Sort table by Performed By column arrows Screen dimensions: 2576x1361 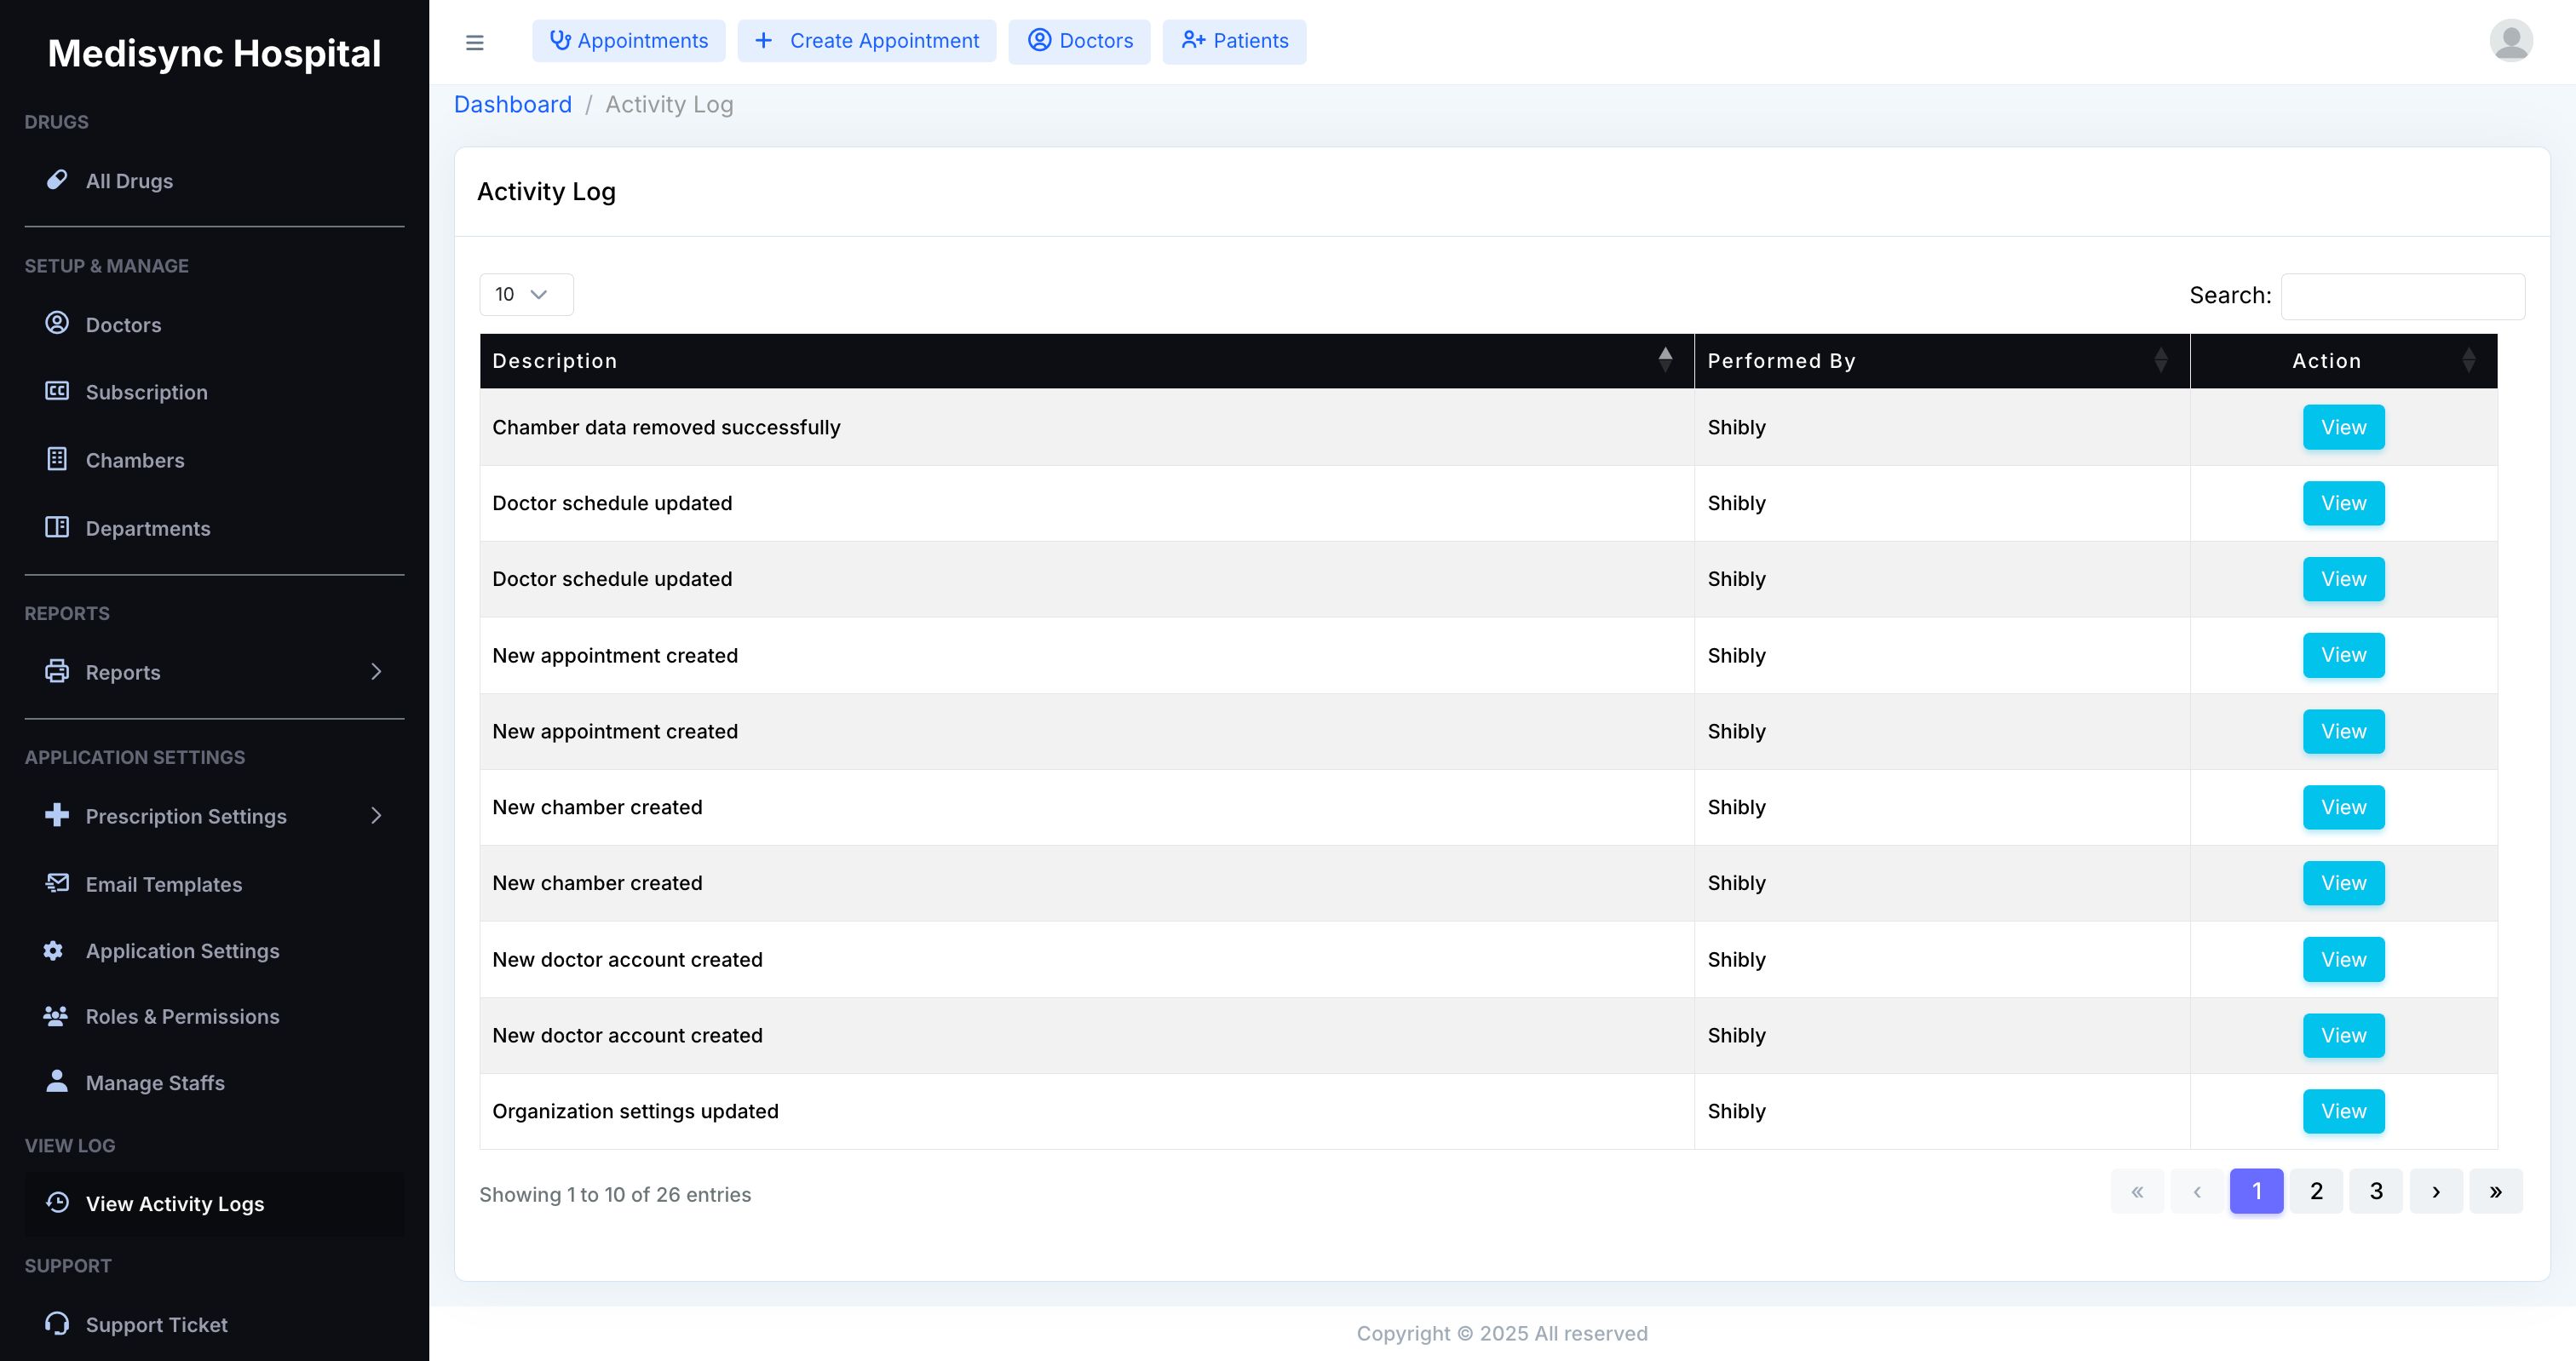click(x=2161, y=360)
